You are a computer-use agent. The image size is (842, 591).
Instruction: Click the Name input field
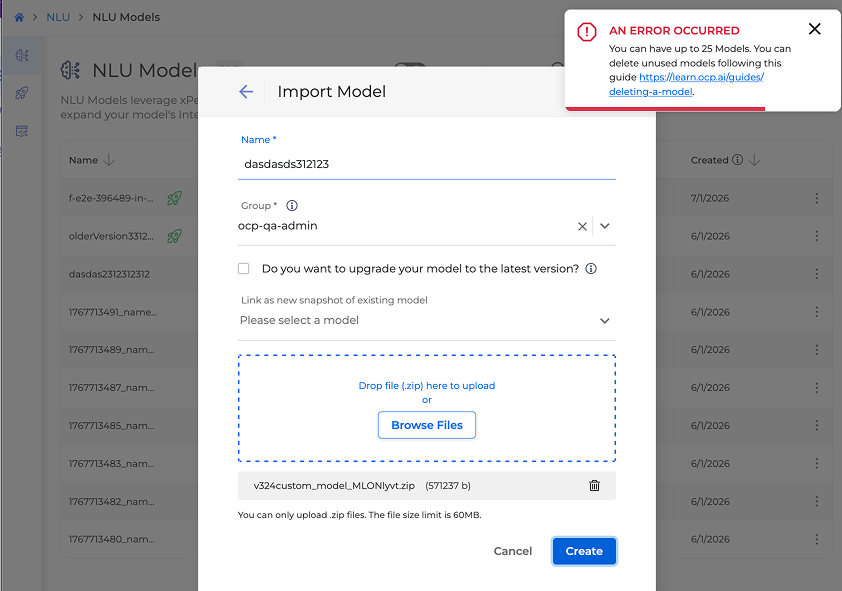tap(427, 164)
